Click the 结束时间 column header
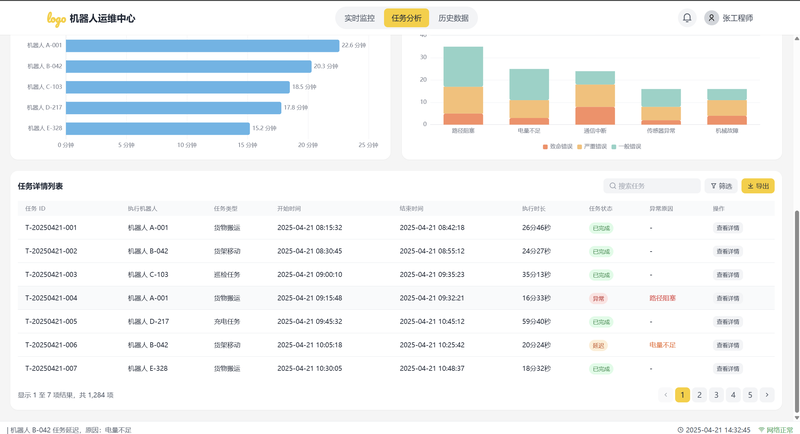800x434 pixels. click(411, 209)
